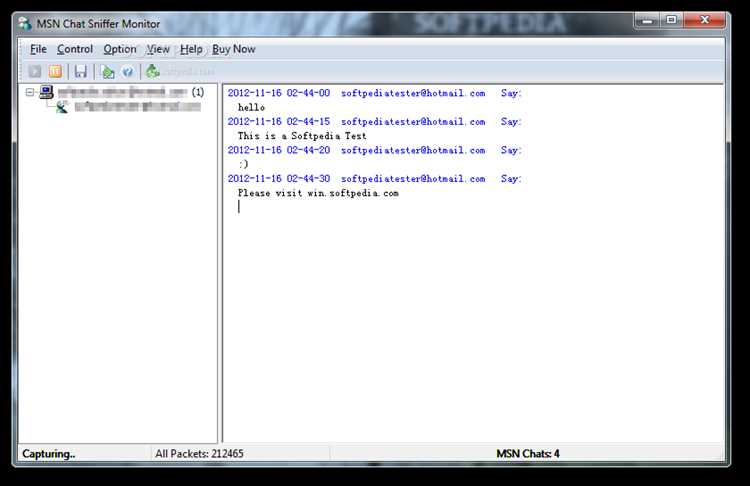Click the application icon in title bar
This screenshot has width=750, height=486.
coord(25,23)
